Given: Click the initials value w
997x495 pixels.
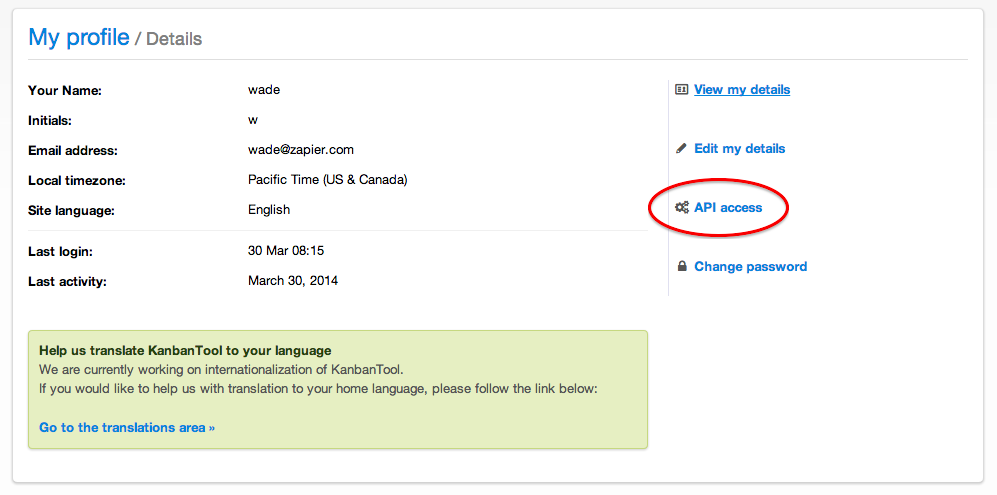Looking at the screenshot, I should click(253, 120).
